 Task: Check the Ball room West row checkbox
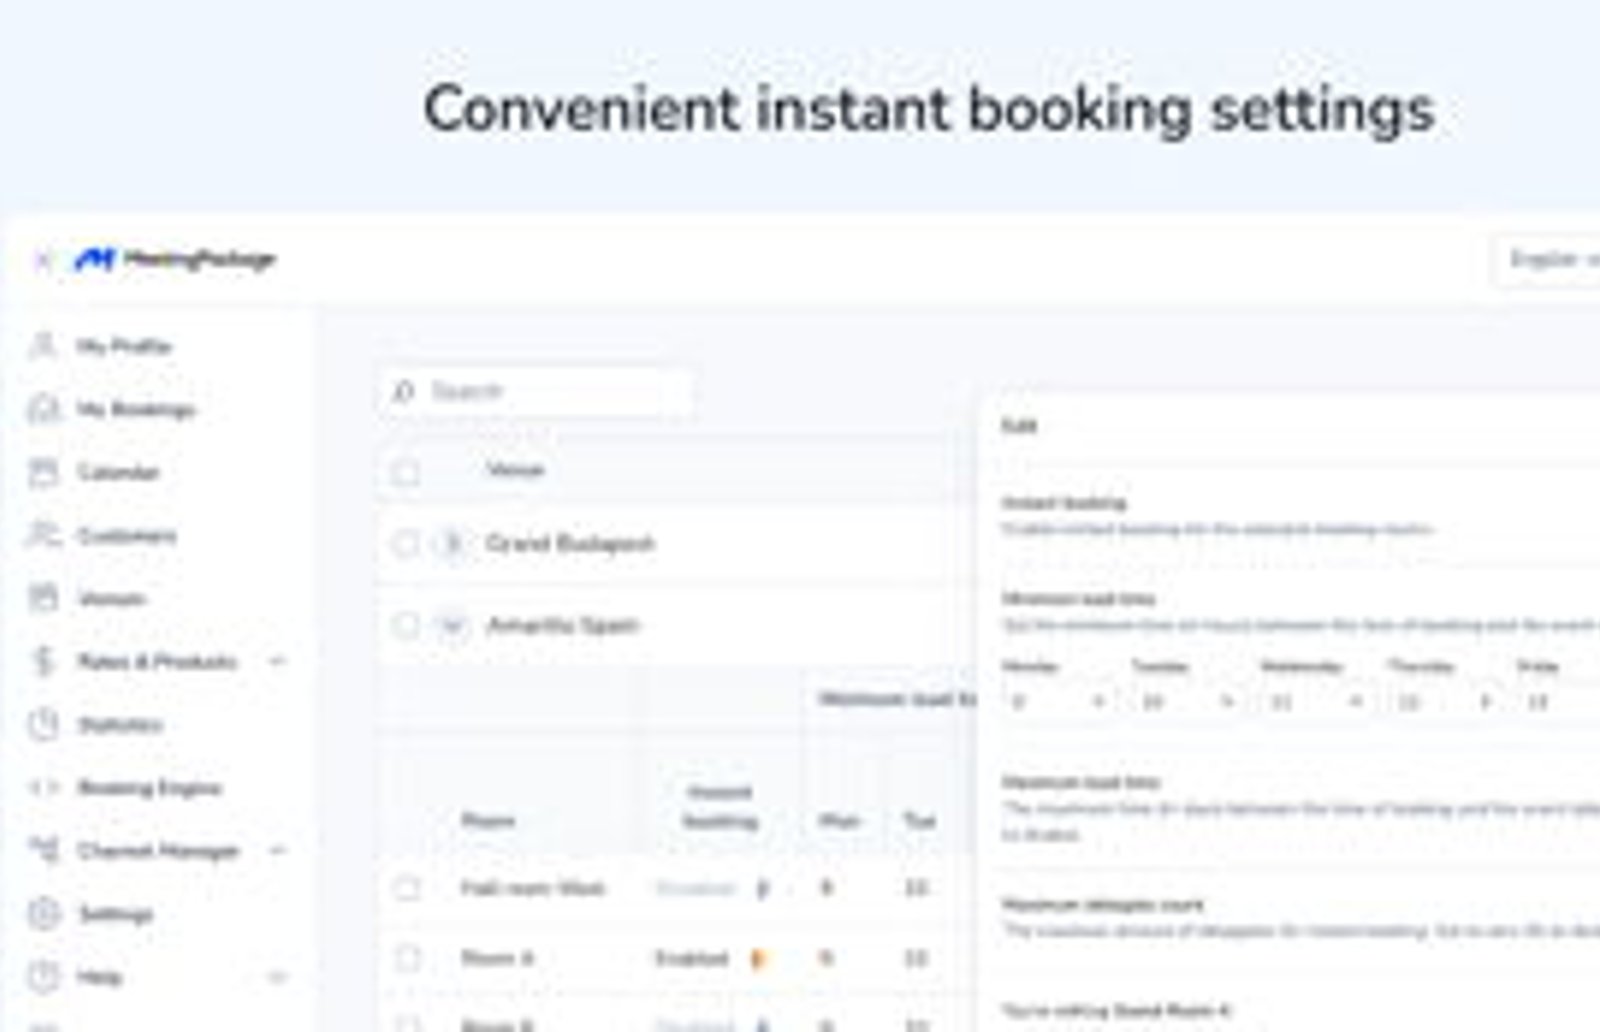click(407, 888)
